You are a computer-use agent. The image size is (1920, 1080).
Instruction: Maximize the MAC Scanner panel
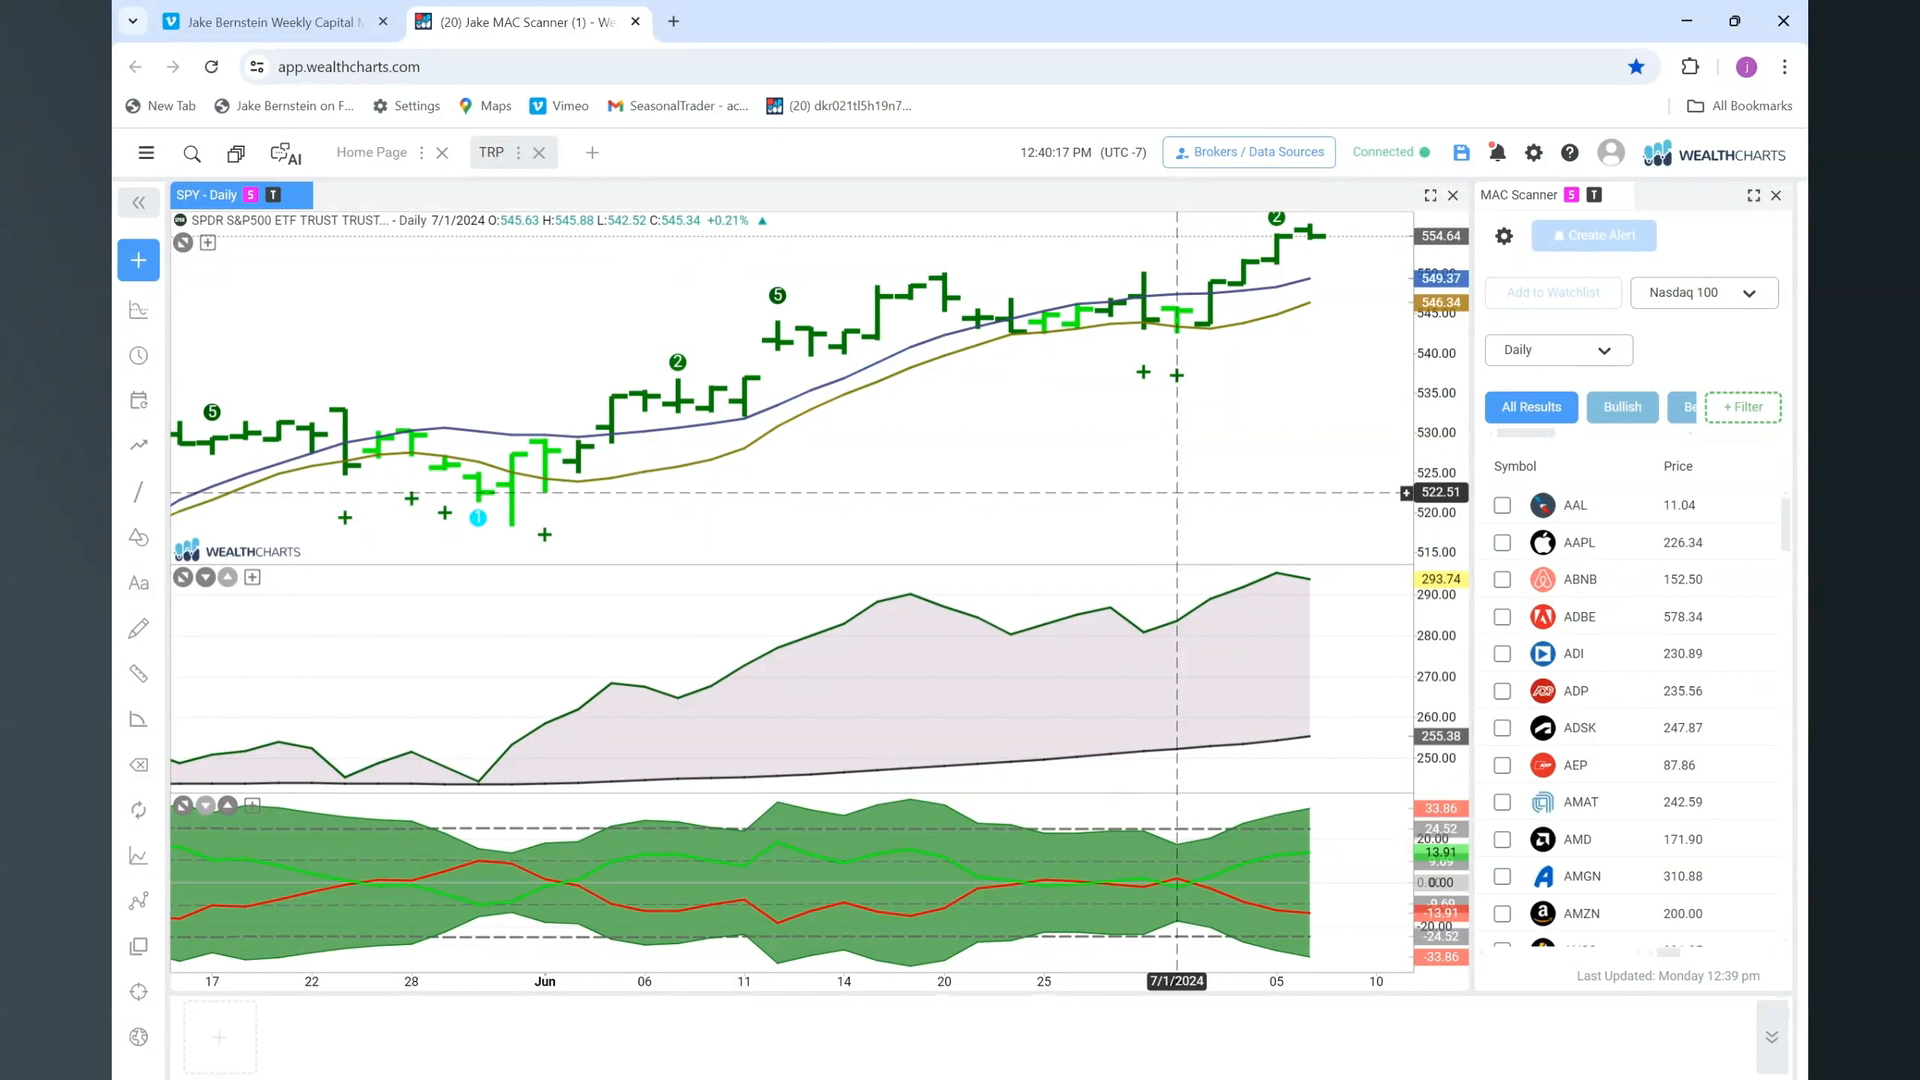pyautogui.click(x=1753, y=196)
